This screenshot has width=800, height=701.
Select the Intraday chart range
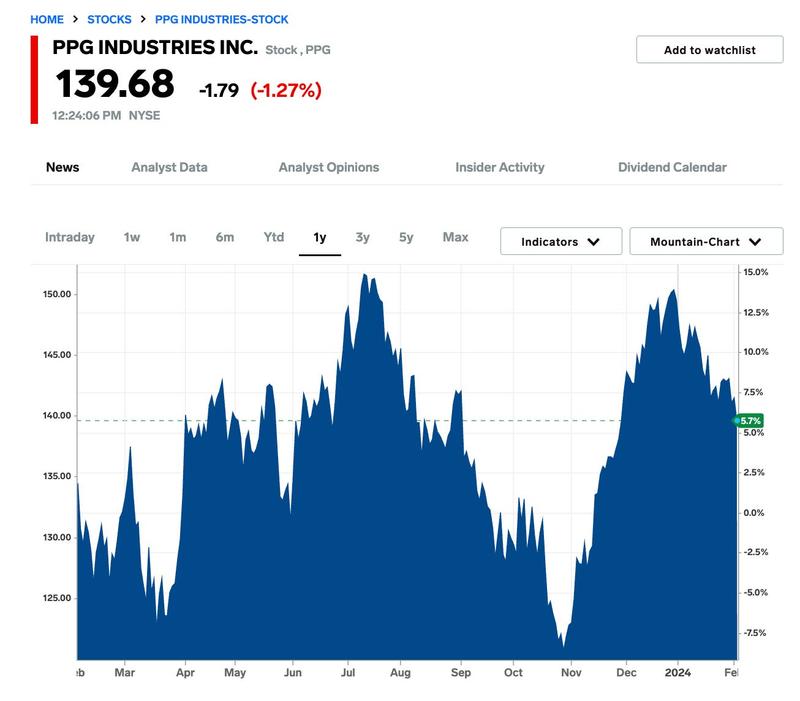pos(70,237)
